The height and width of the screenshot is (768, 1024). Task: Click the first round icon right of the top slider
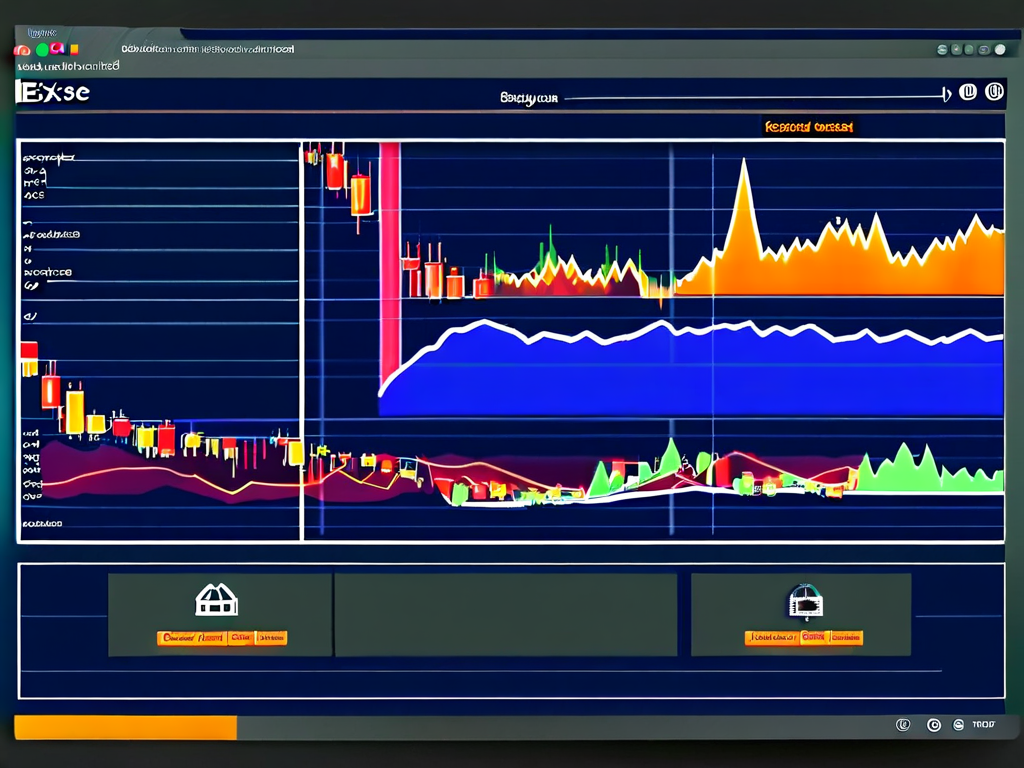[967, 93]
